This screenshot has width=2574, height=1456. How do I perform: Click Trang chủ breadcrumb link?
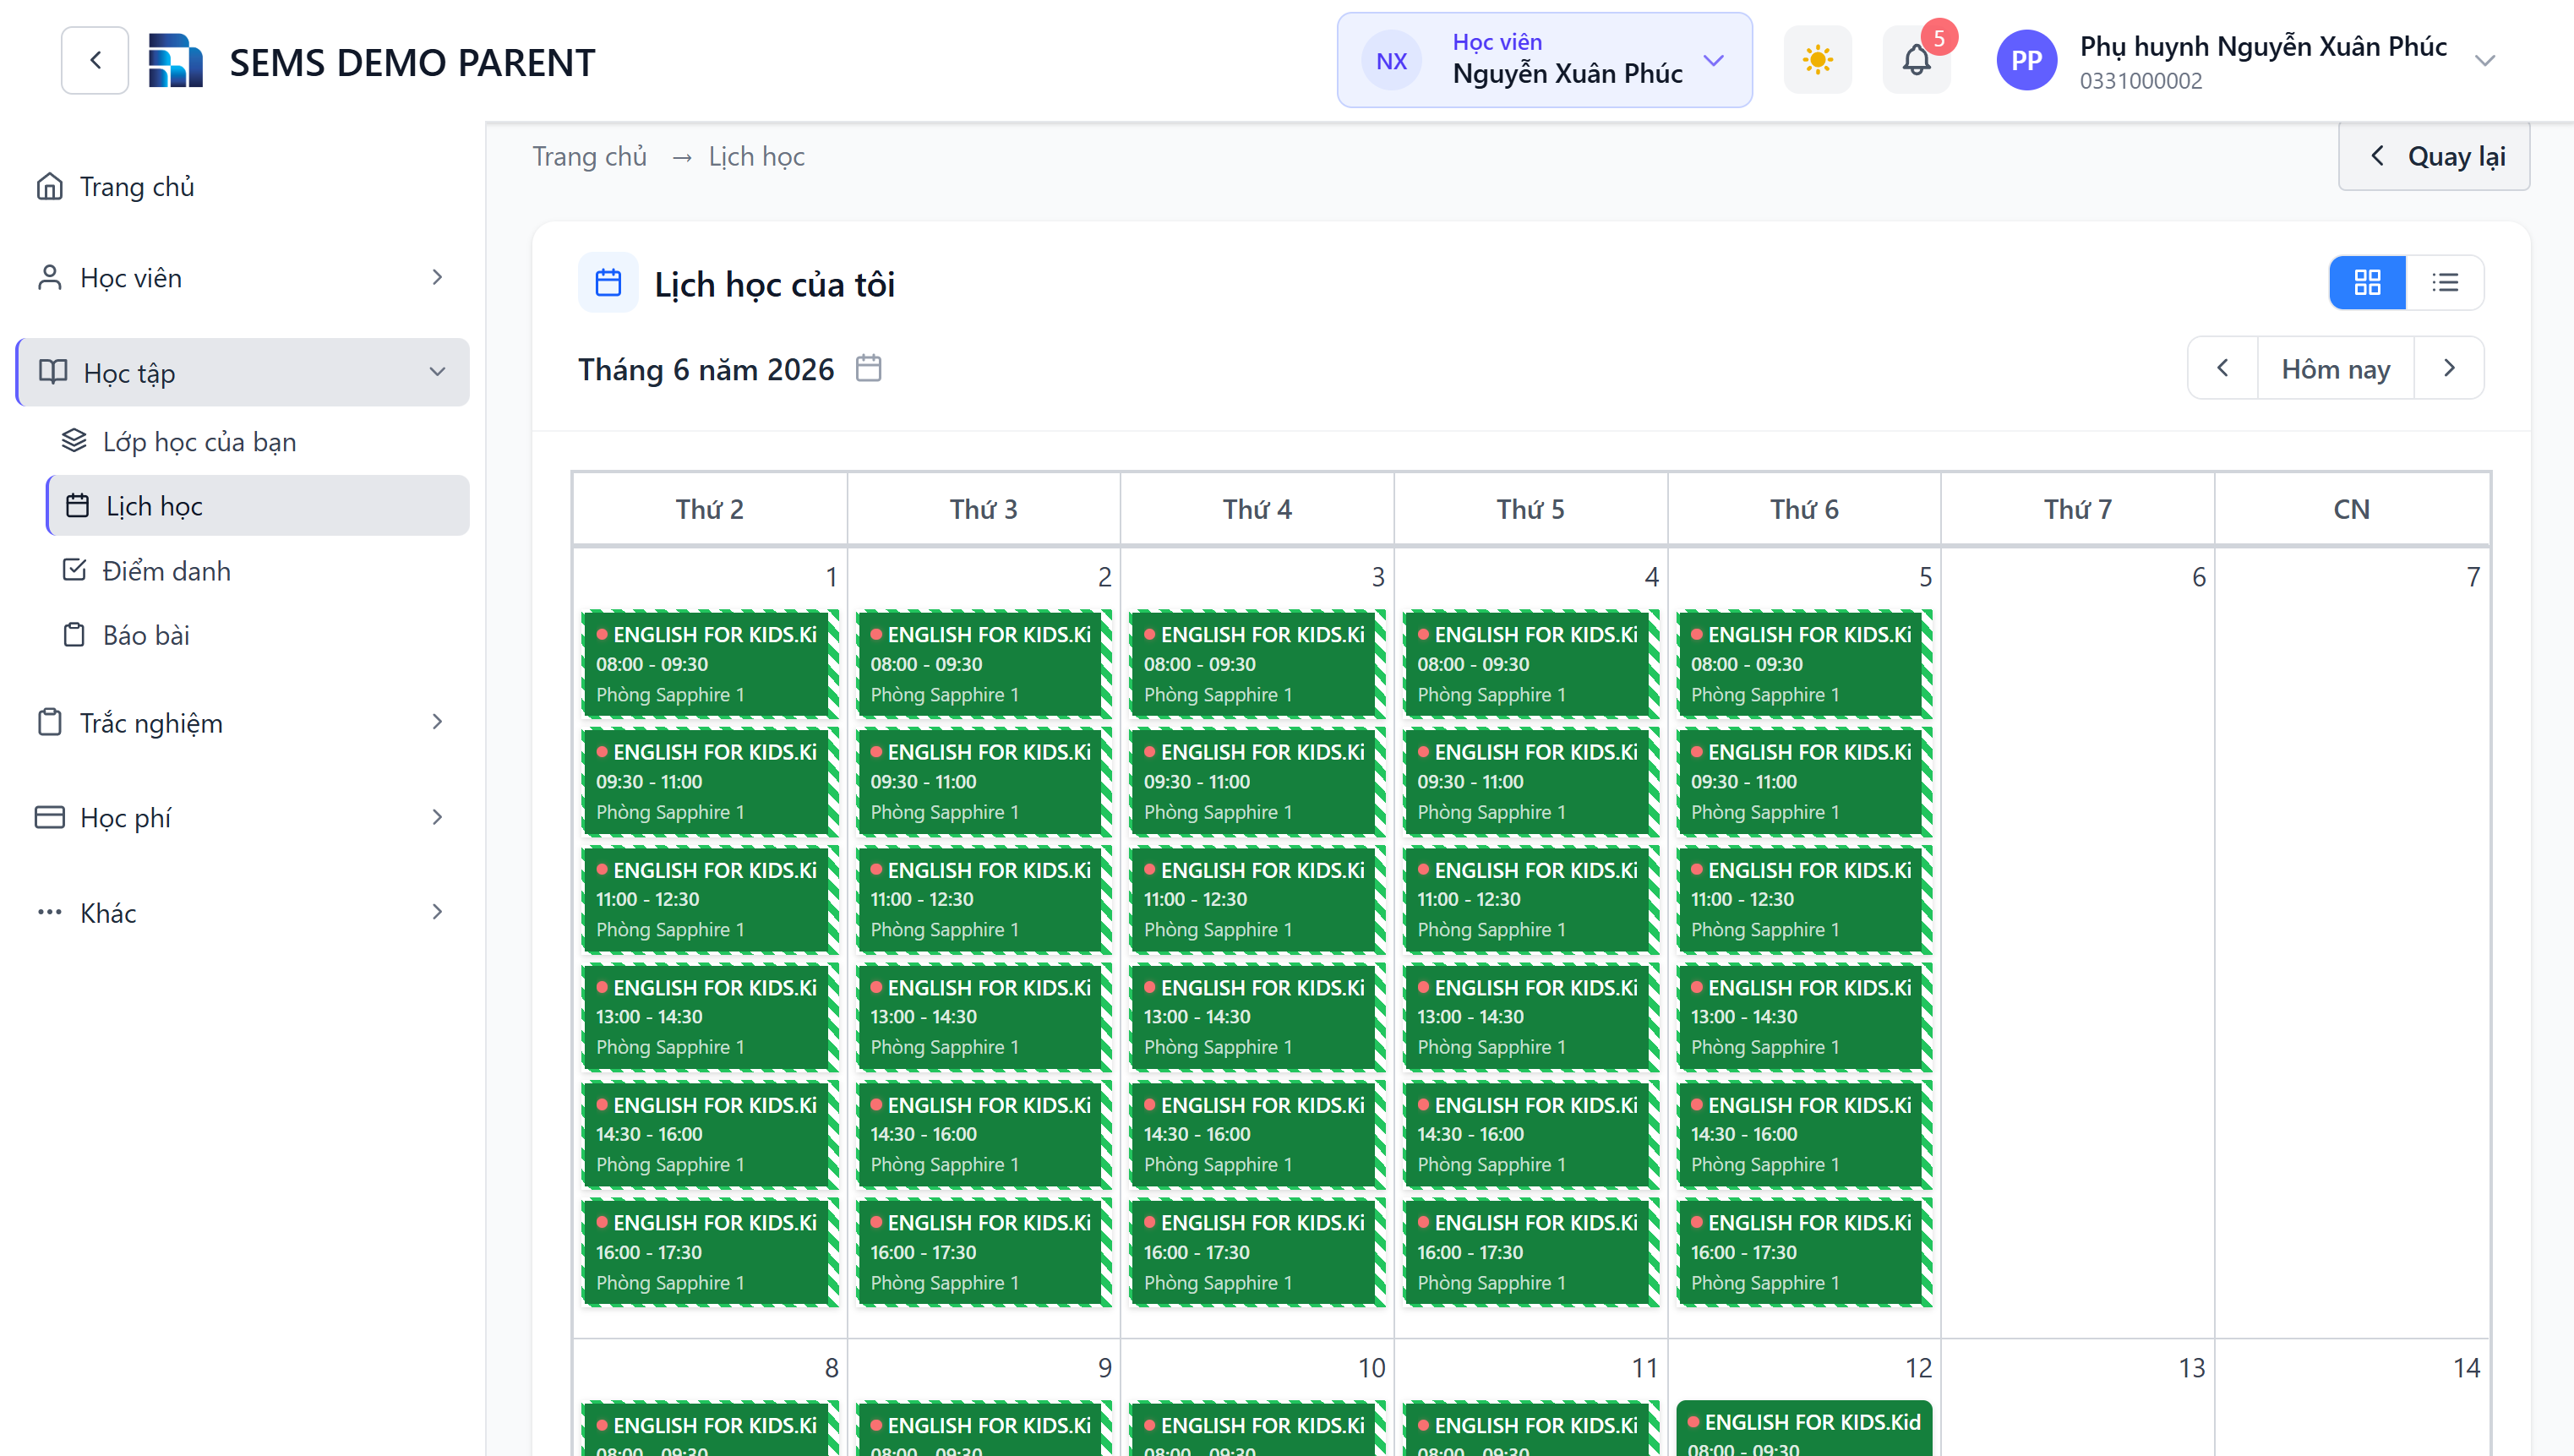pos(589,156)
